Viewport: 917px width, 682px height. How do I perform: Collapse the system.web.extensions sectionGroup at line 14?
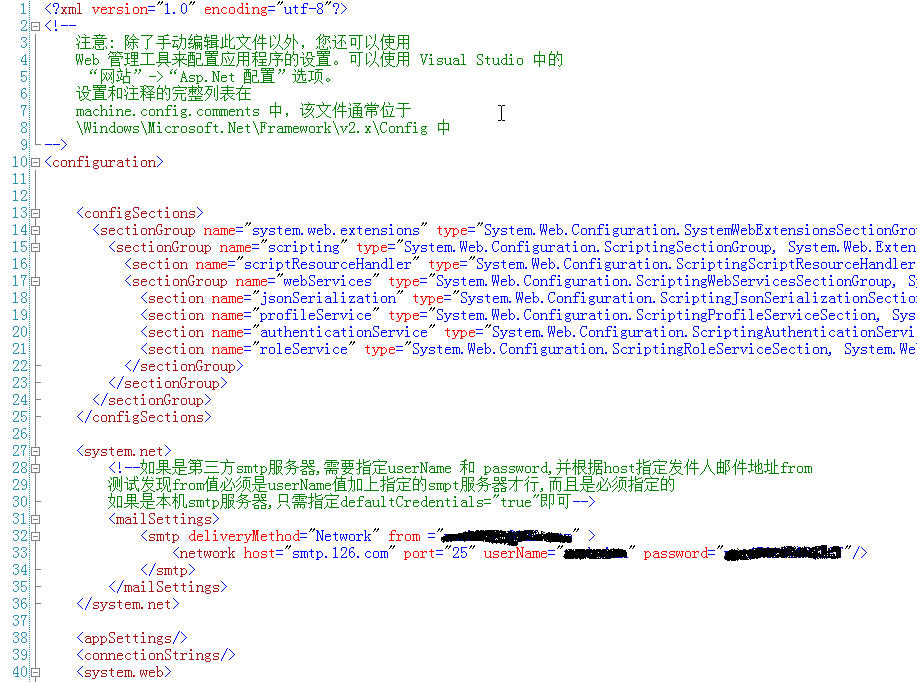click(35, 230)
